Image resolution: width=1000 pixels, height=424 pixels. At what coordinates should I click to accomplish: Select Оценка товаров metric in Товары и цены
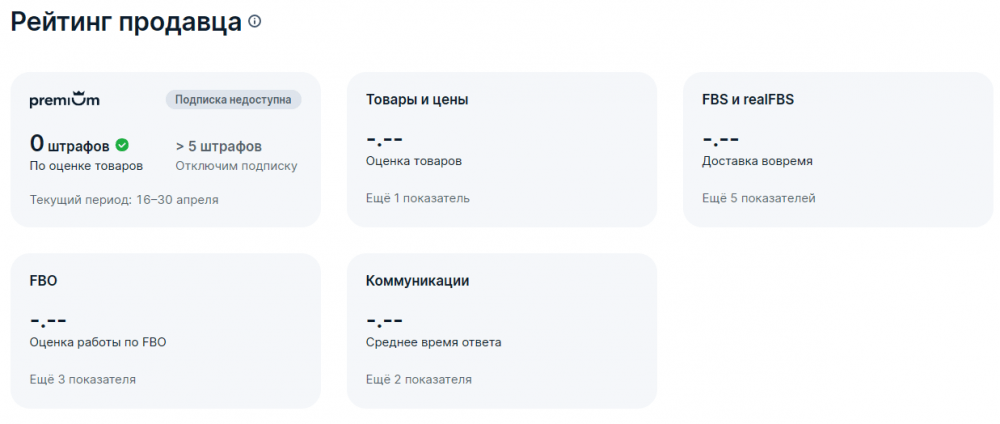pos(414,160)
